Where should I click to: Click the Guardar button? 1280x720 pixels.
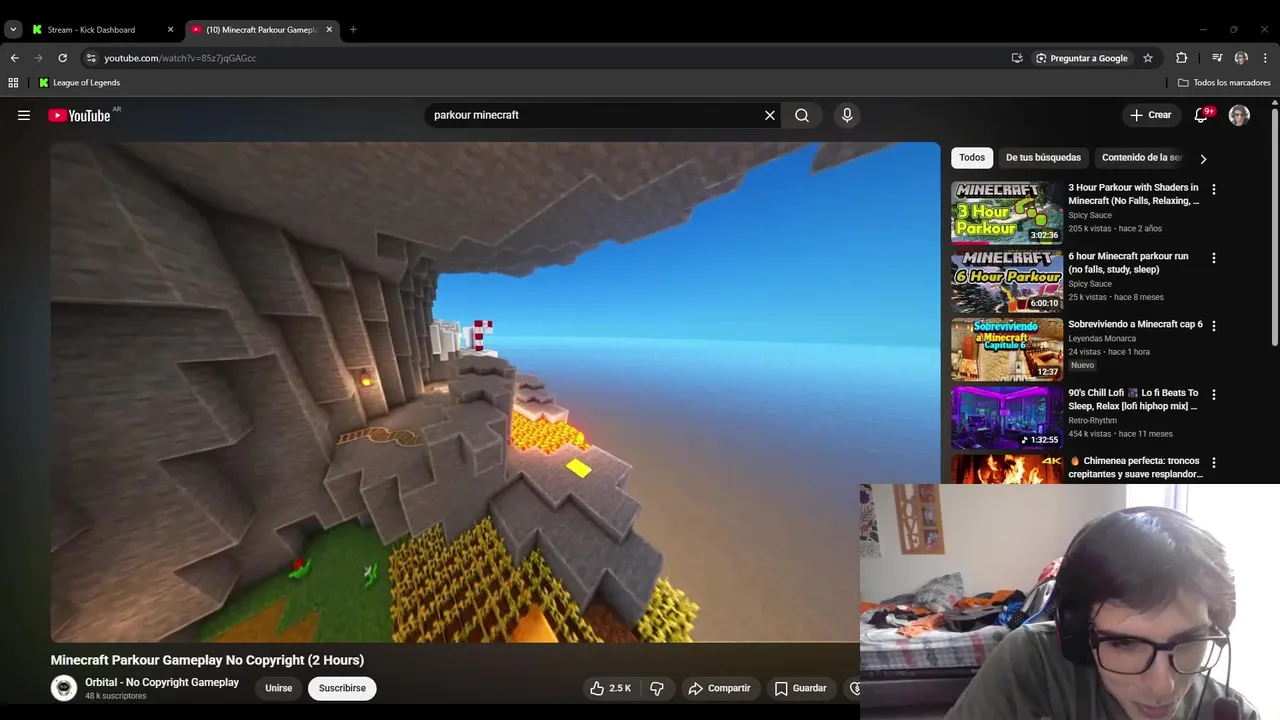click(801, 688)
